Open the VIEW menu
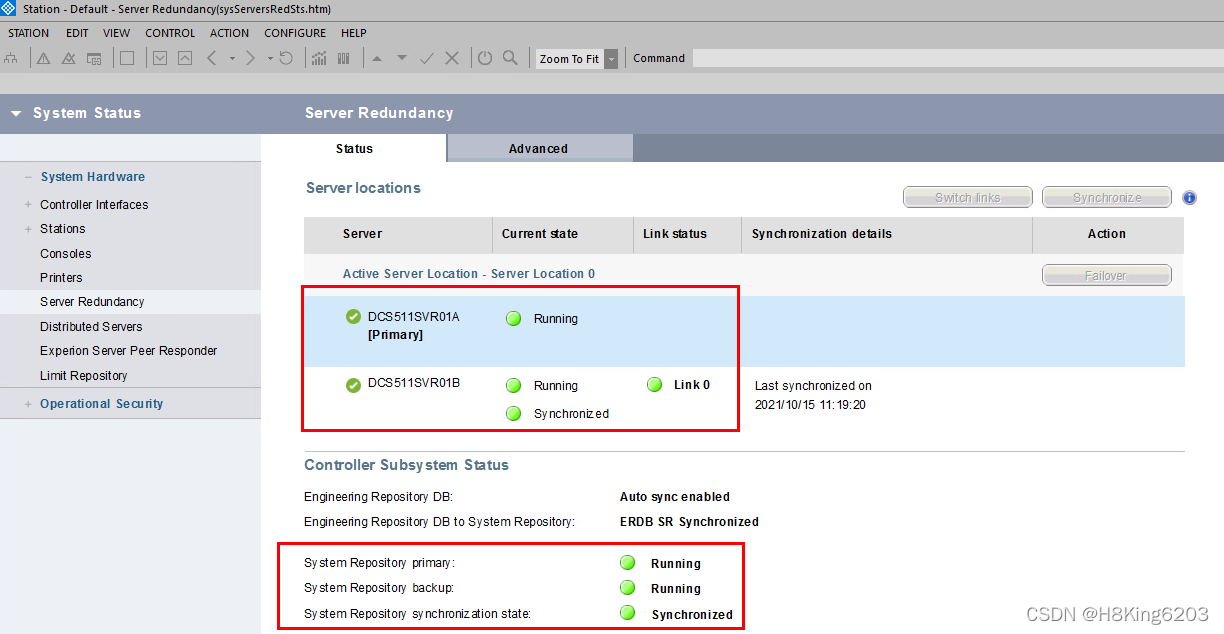The image size is (1224, 634). click(117, 33)
